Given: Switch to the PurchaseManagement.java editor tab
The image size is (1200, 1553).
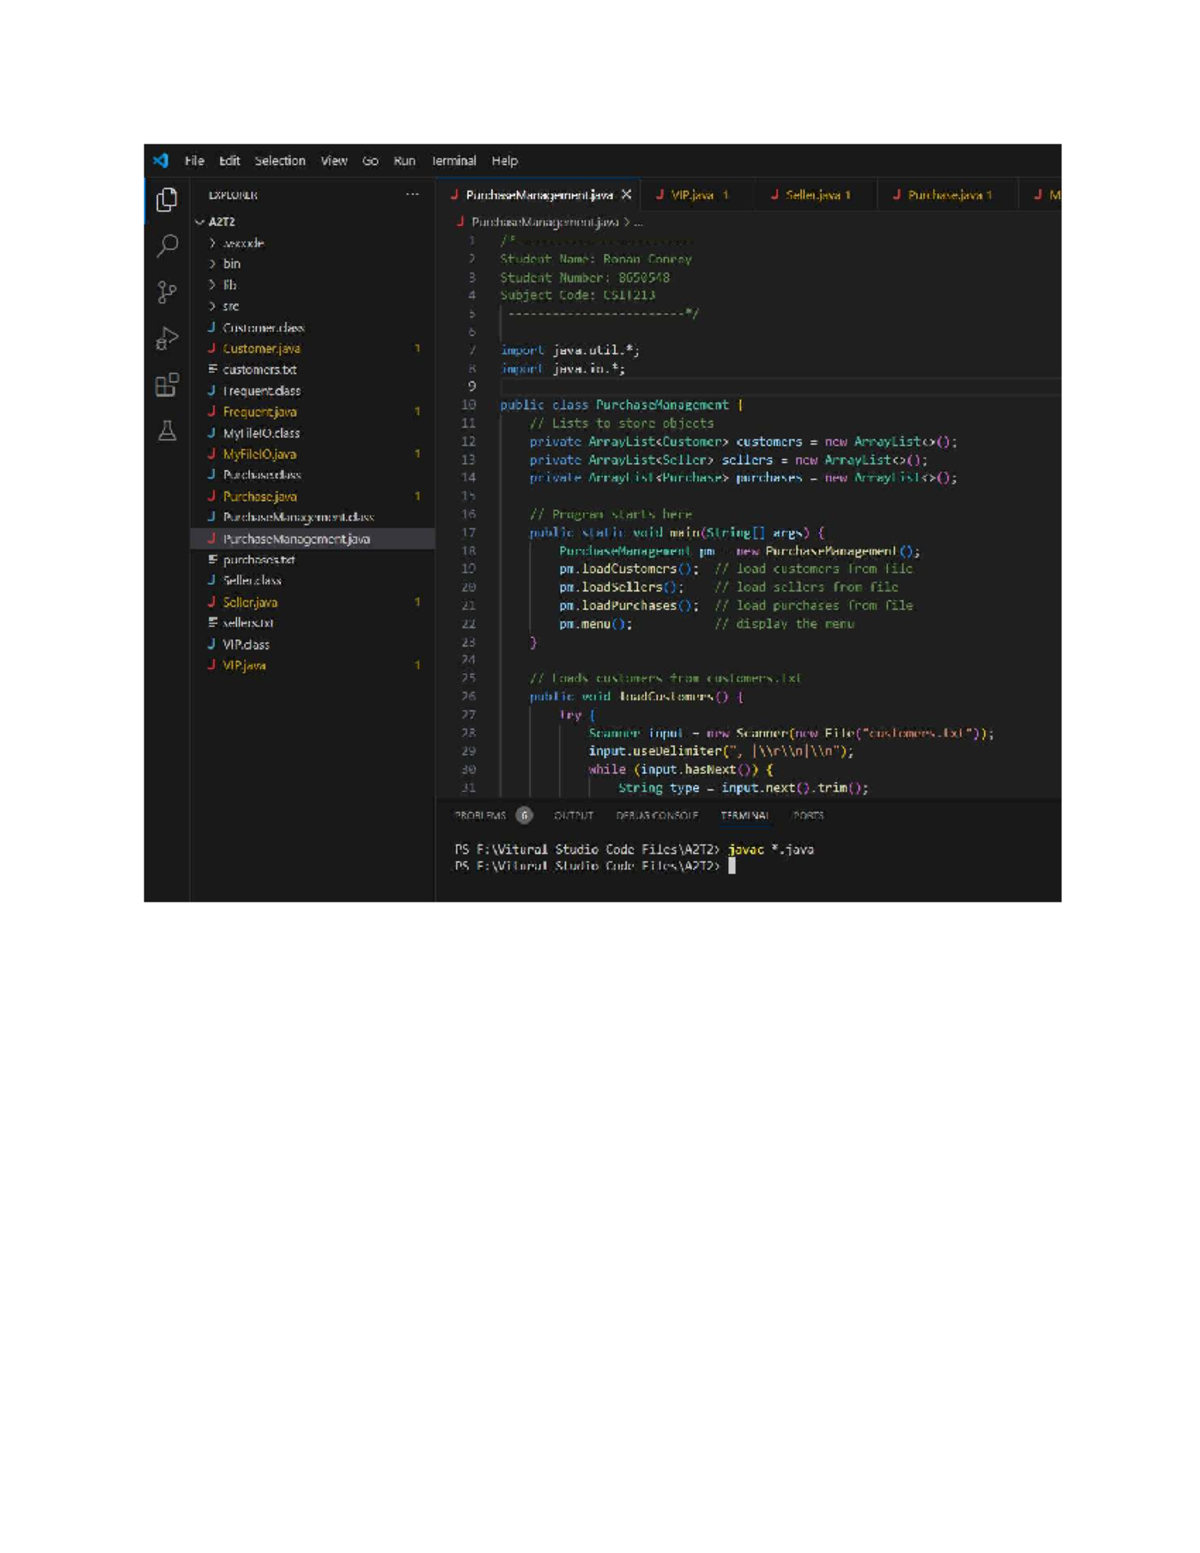Looking at the screenshot, I should point(538,195).
